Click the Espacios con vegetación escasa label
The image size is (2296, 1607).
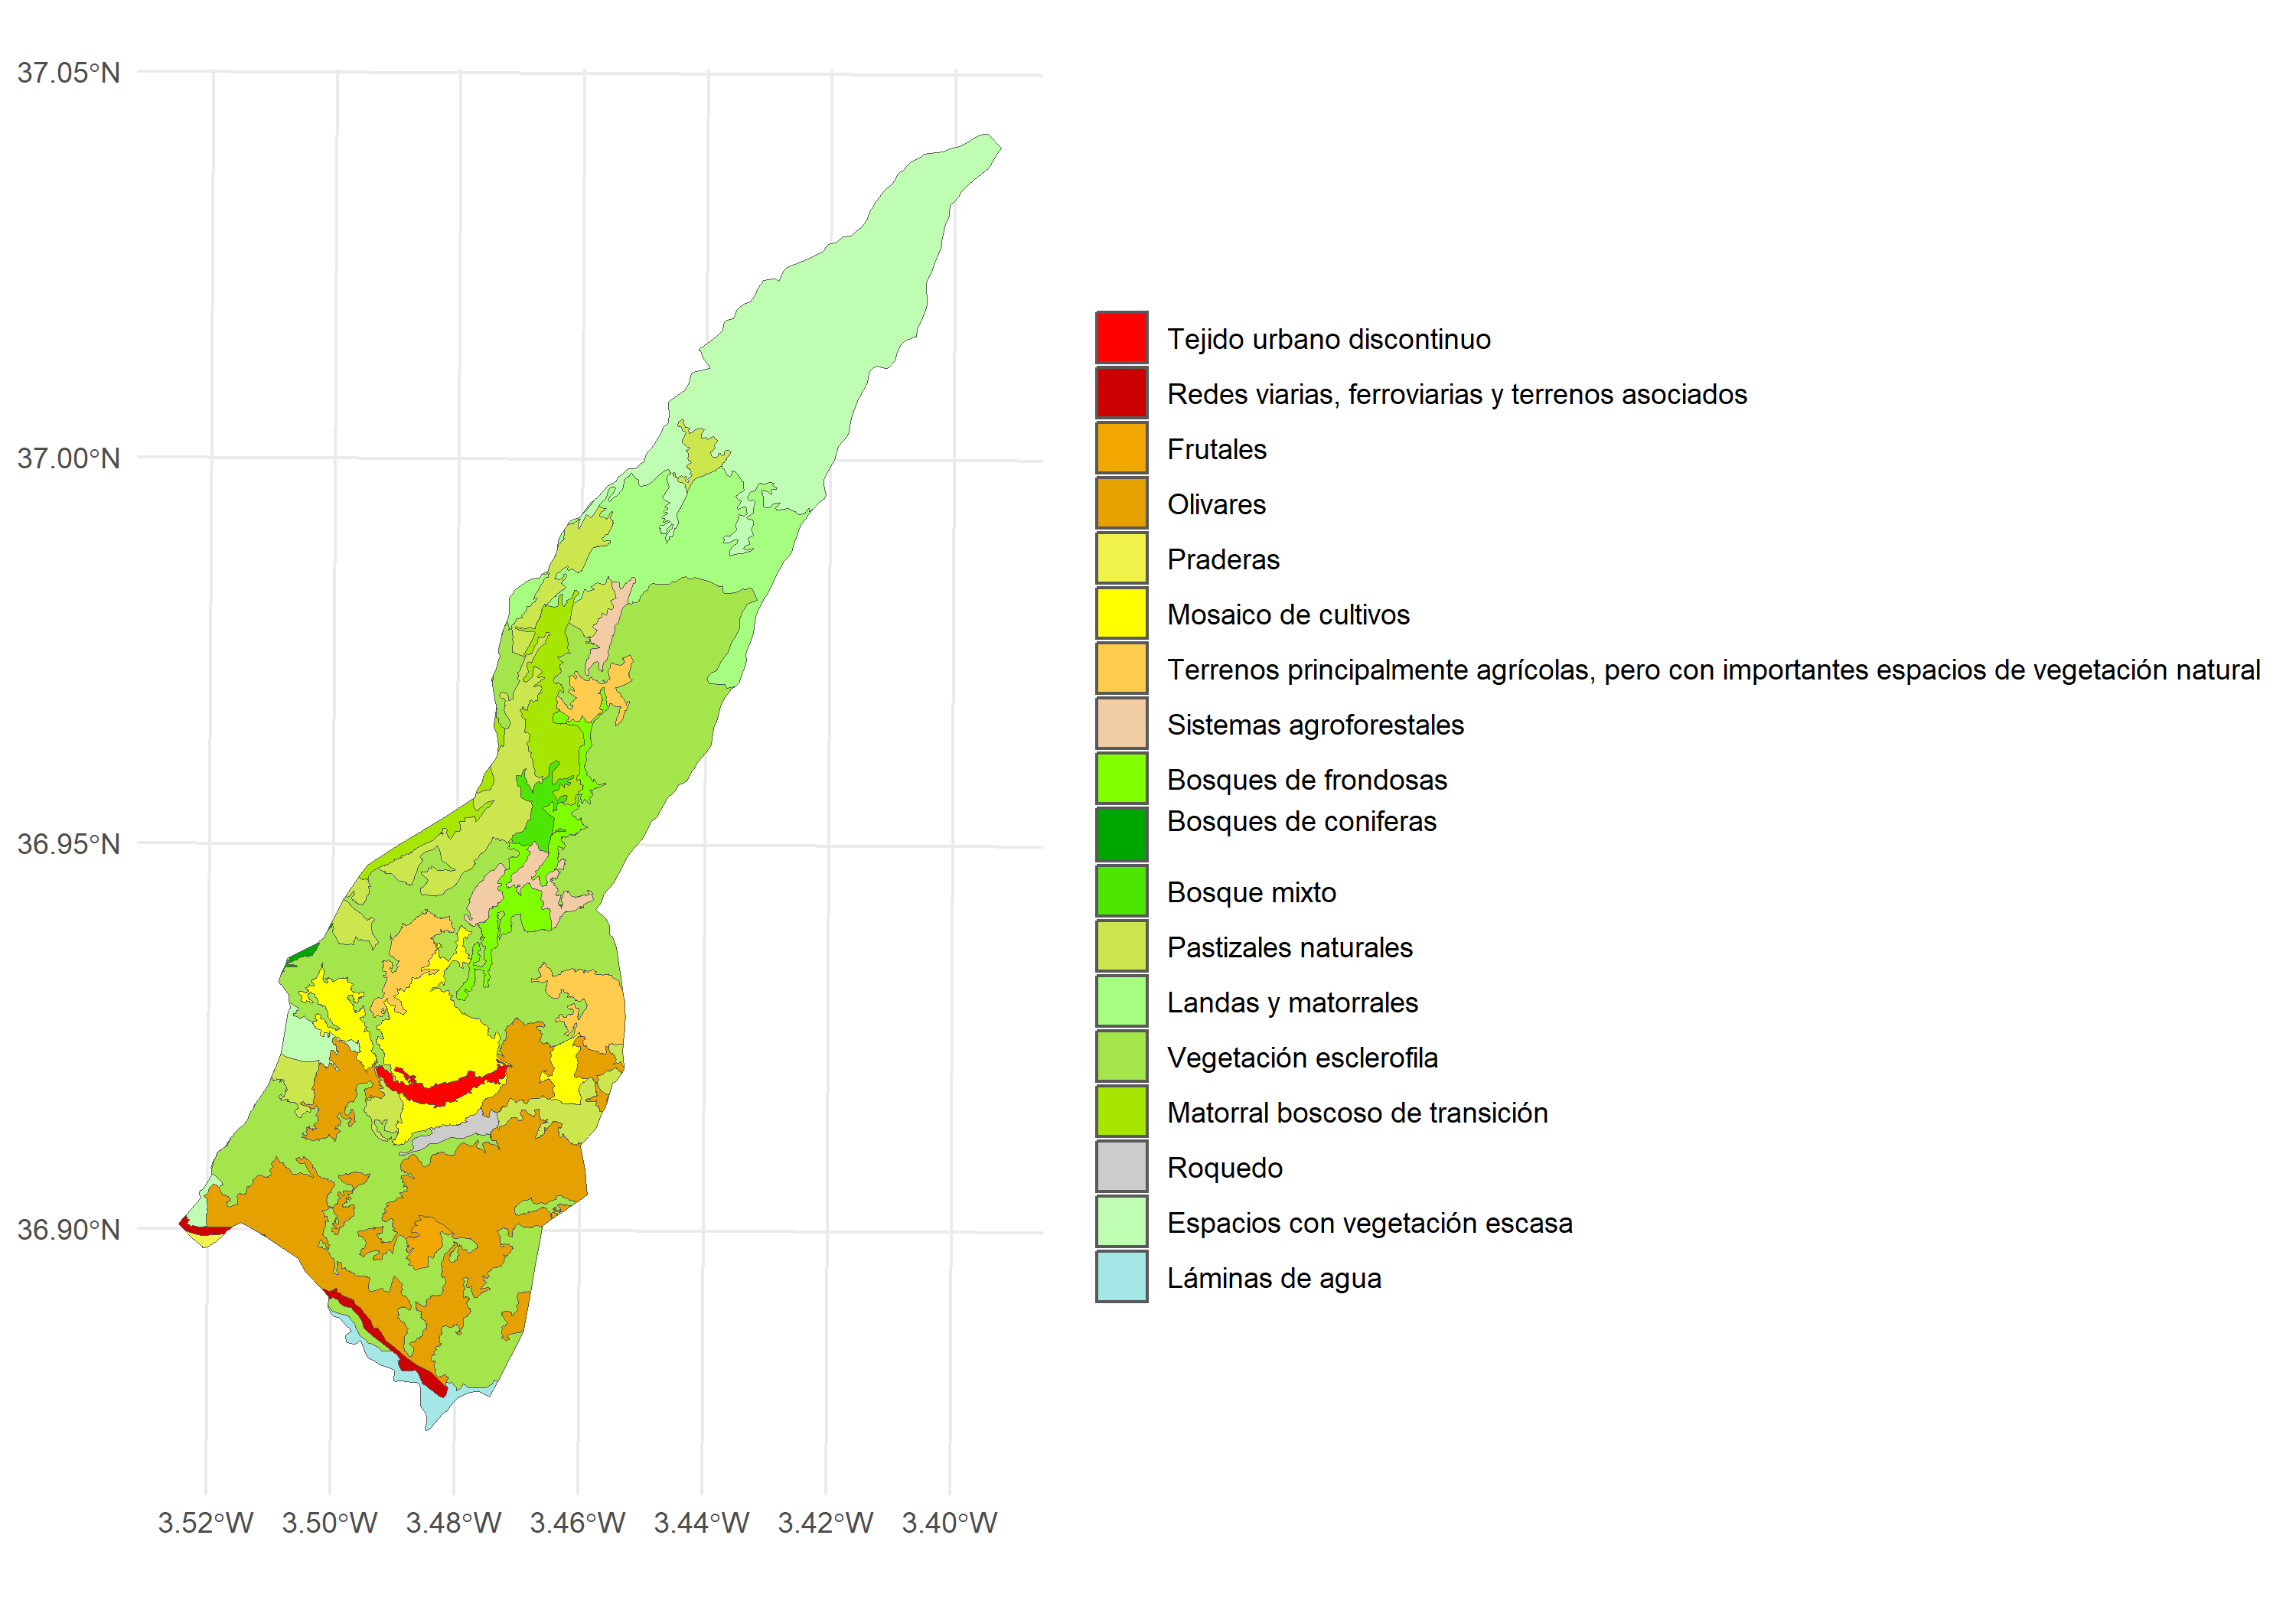point(1369,1222)
